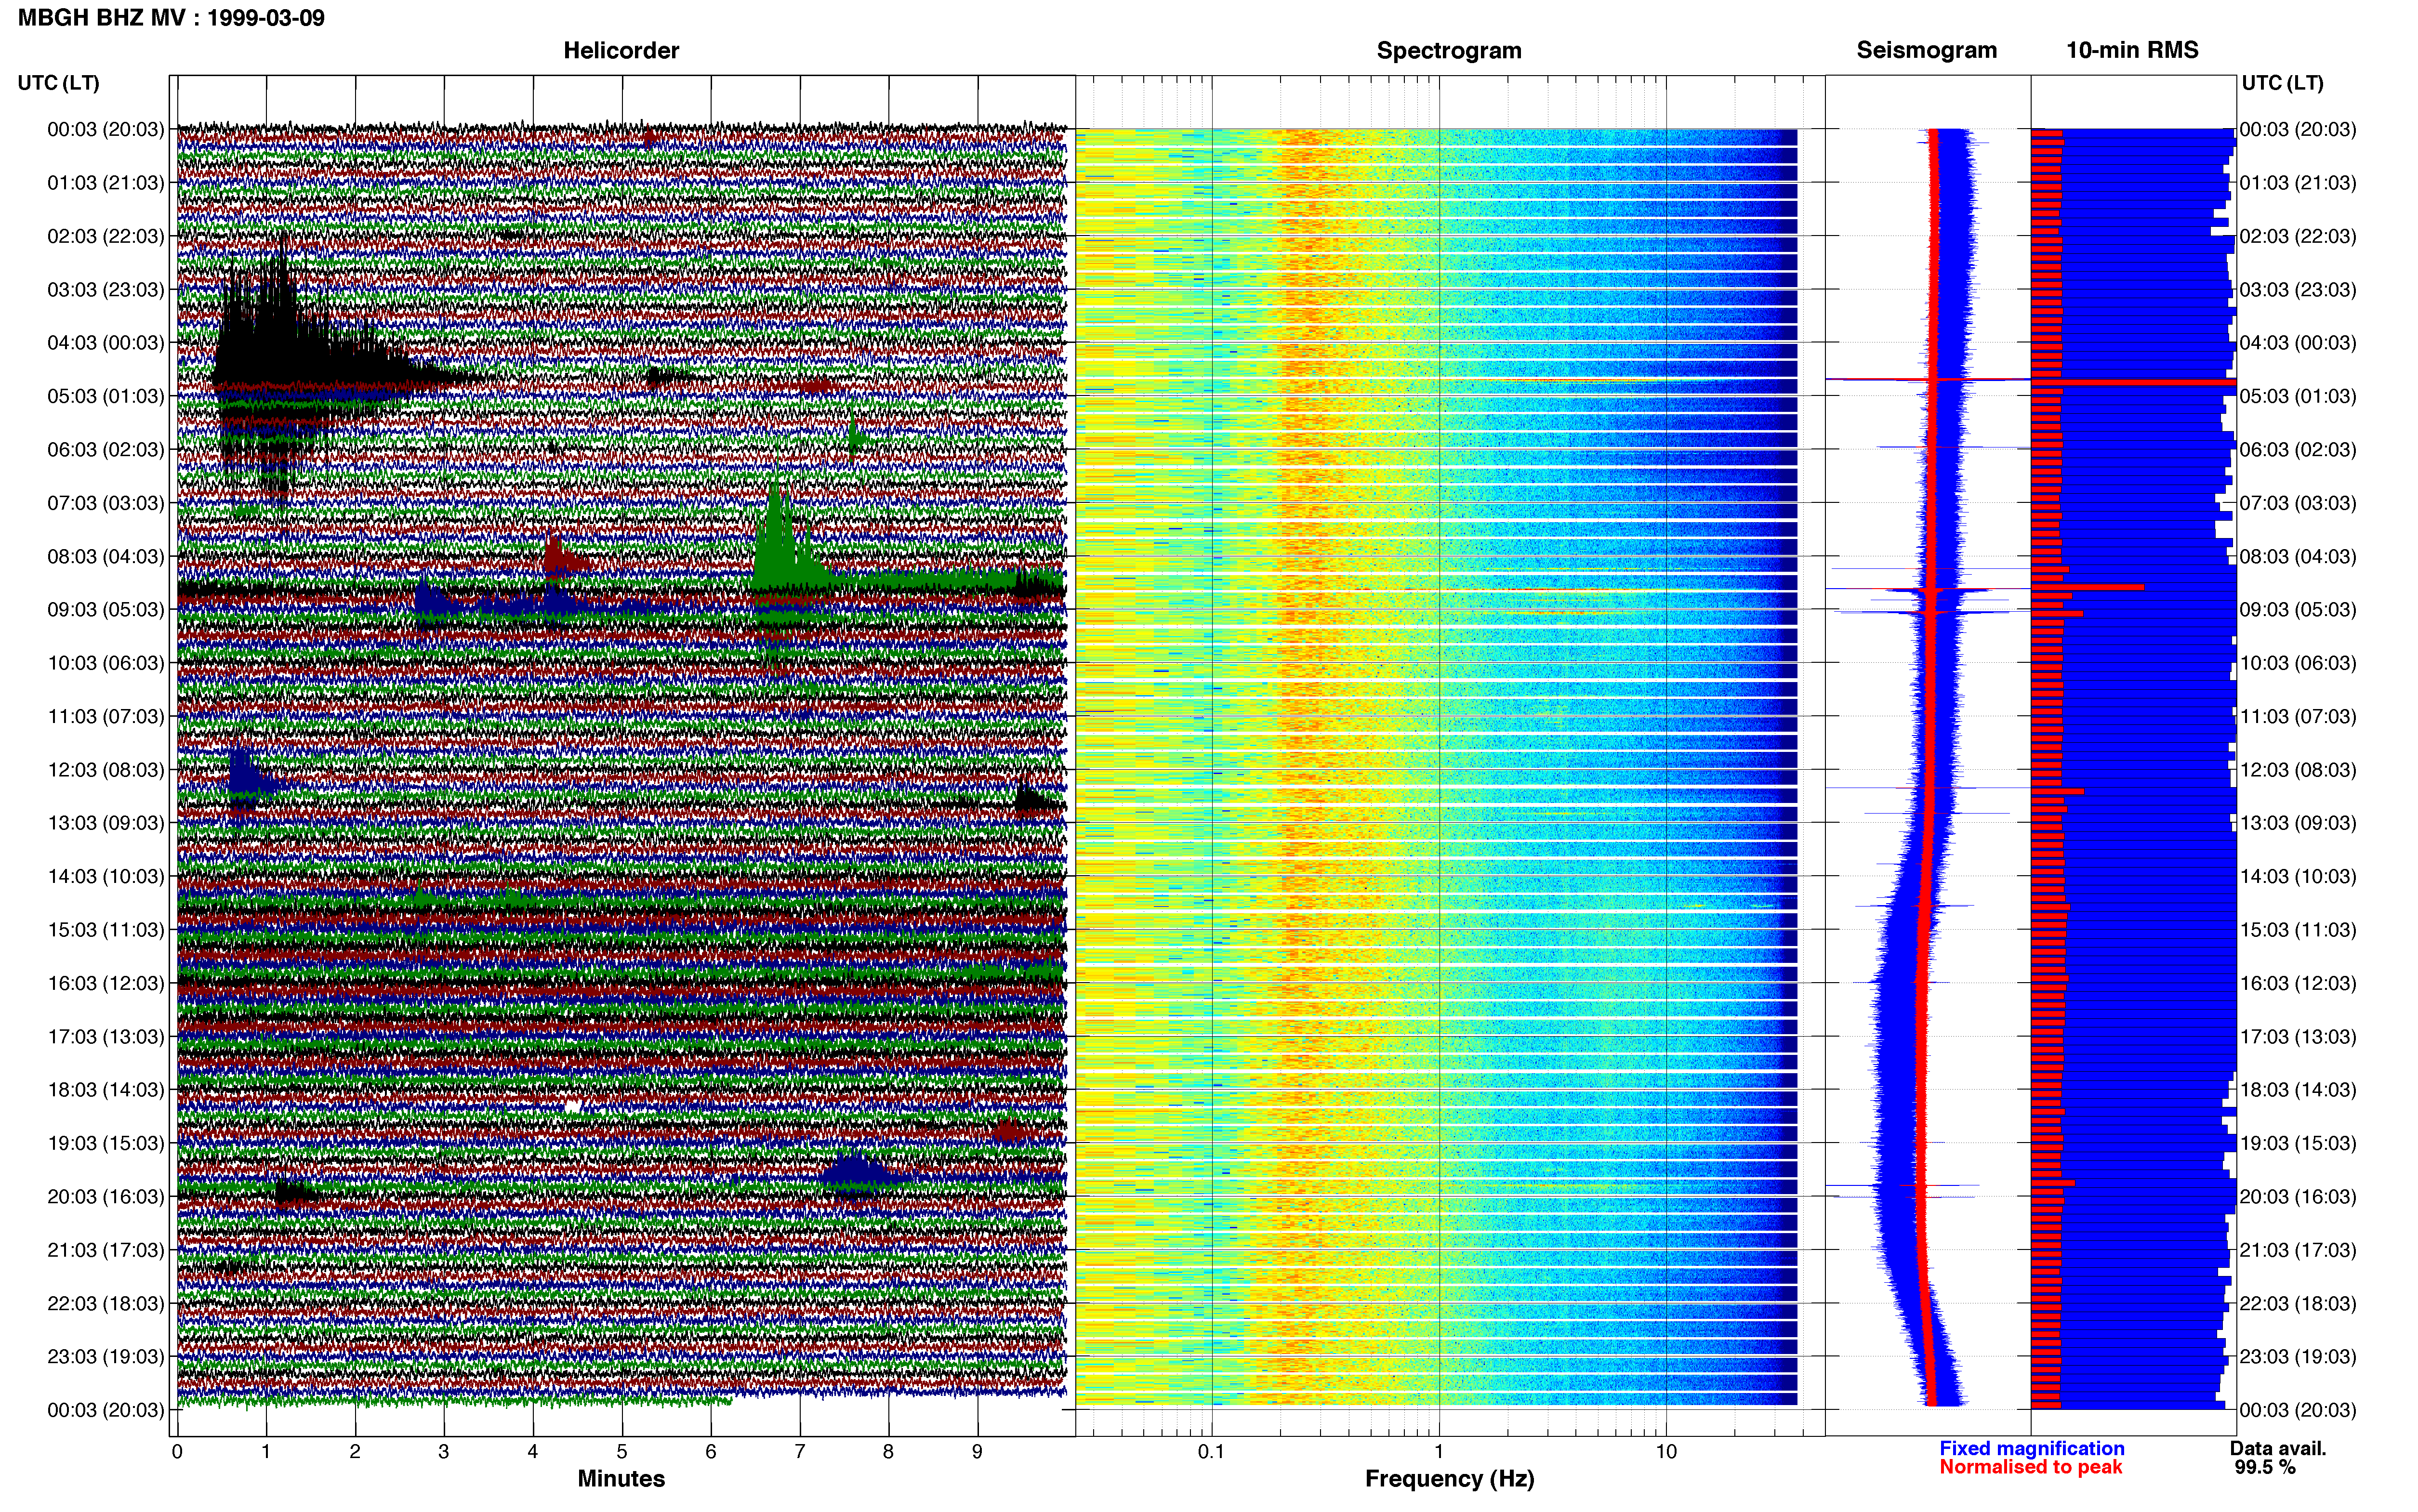
Task: Click "11:03 (07:03)" on the Helicorder time axis
Action: [106, 716]
